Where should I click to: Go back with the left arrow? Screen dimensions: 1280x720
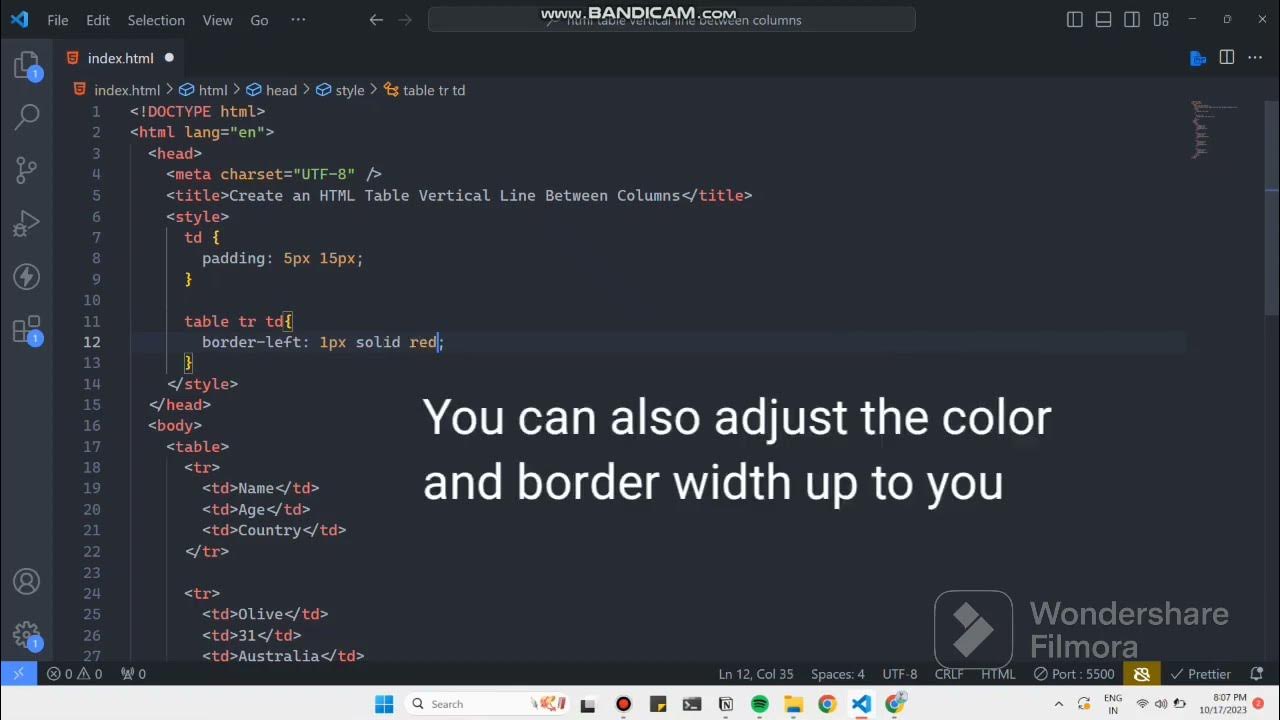(376, 19)
